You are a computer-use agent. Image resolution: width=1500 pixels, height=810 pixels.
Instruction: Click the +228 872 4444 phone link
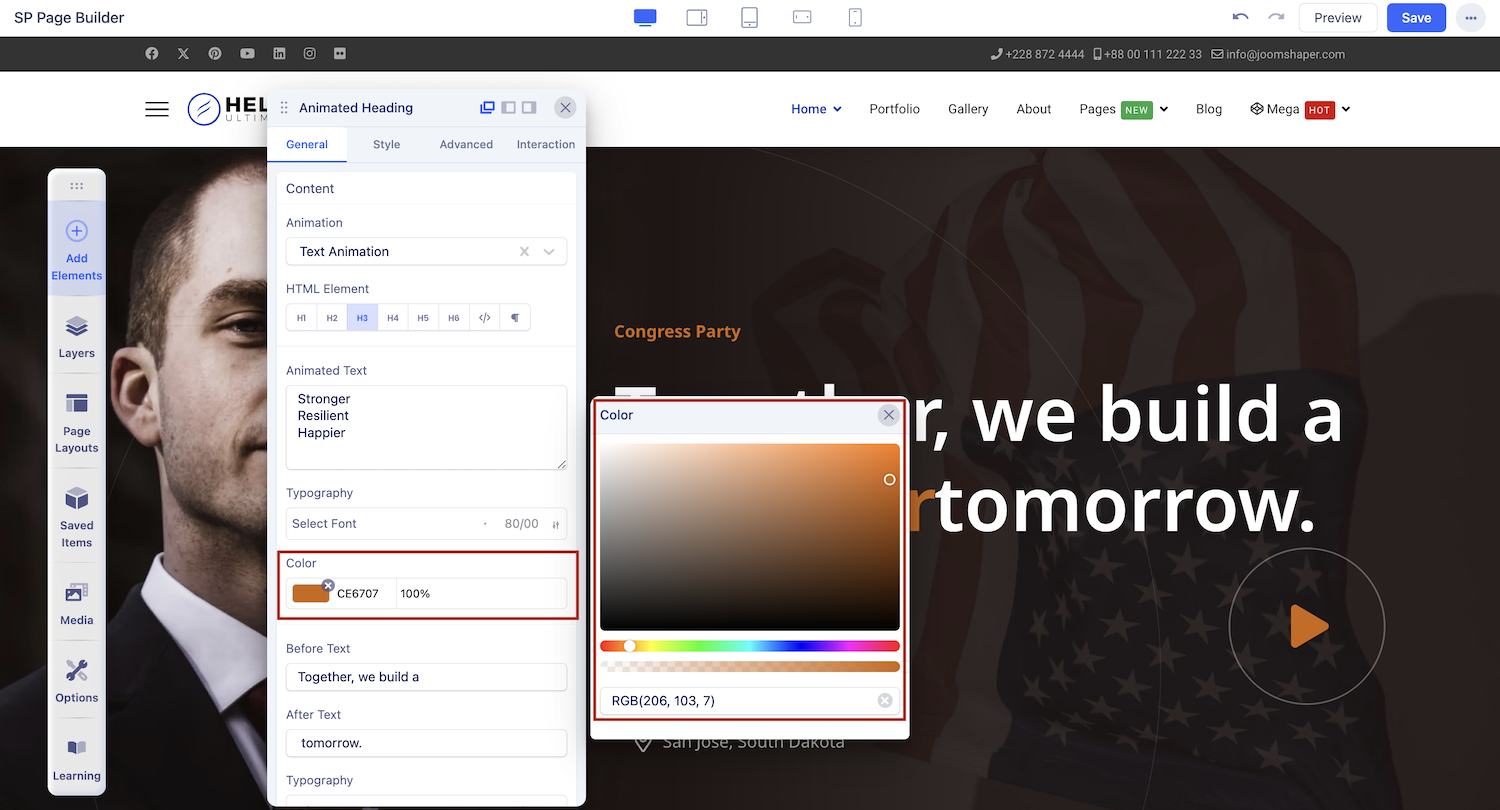pyautogui.click(x=1038, y=54)
